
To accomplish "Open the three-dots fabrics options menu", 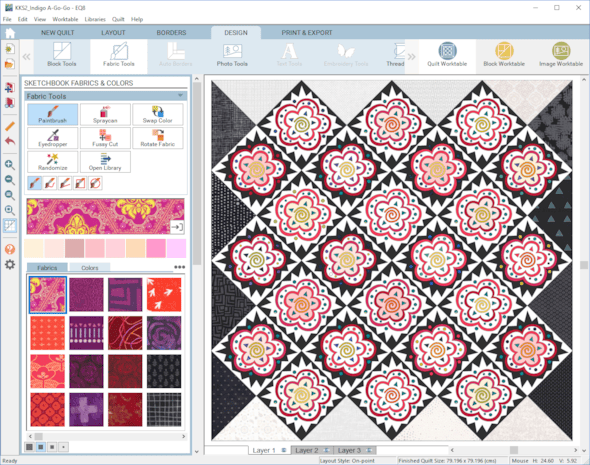I will 179,267.
